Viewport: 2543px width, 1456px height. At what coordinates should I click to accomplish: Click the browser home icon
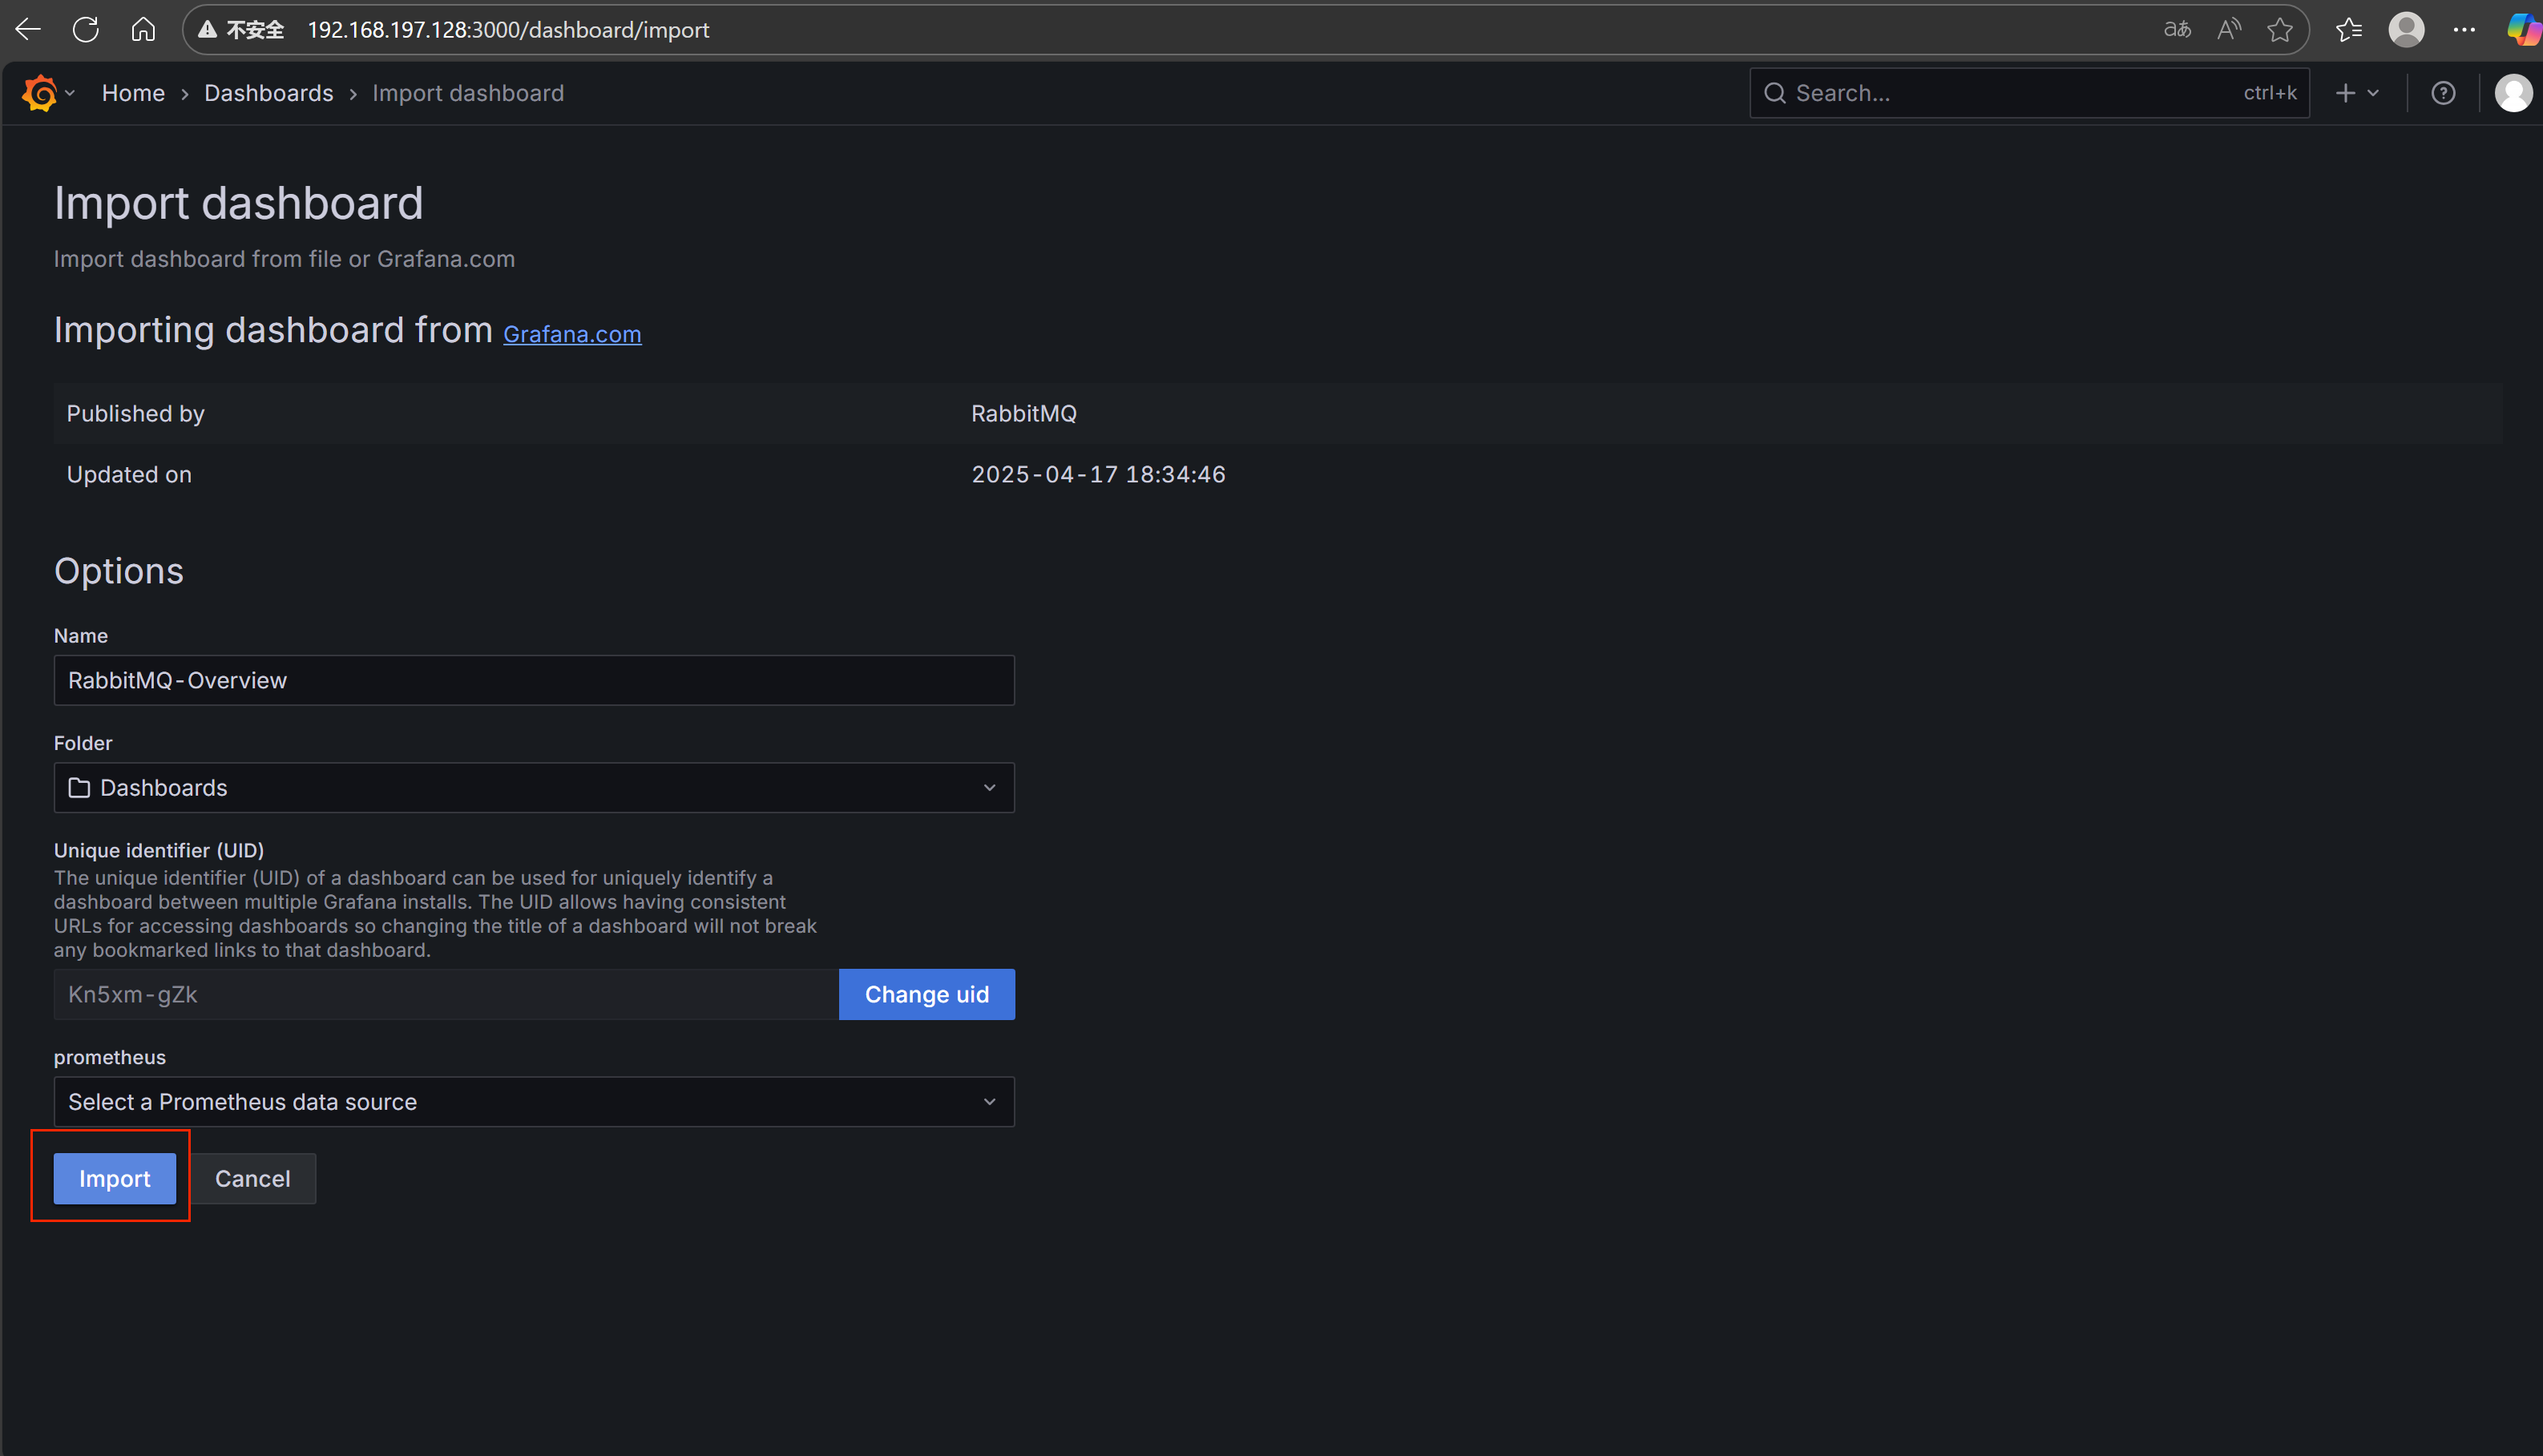143,30
